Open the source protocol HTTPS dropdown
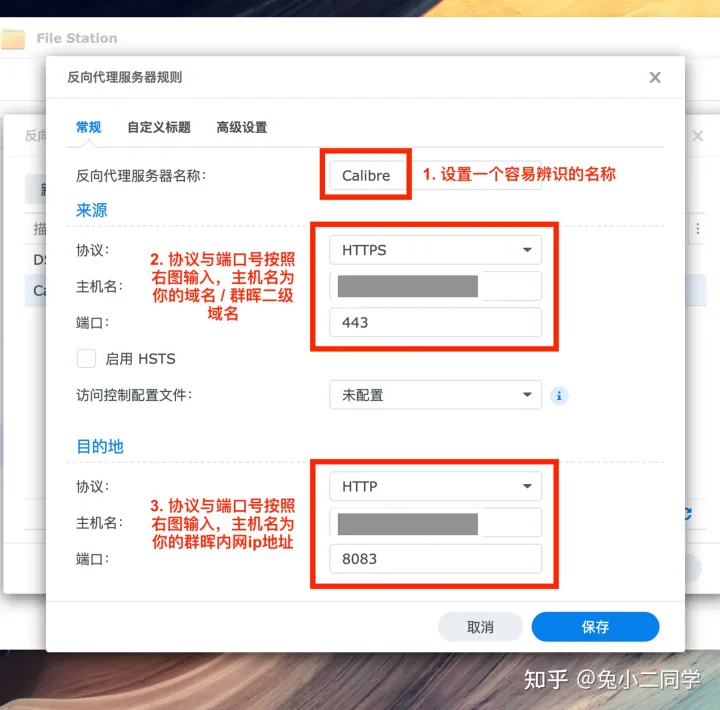This screenshot has height=710, width=720. pyautogui.click(x=435, y=250)
